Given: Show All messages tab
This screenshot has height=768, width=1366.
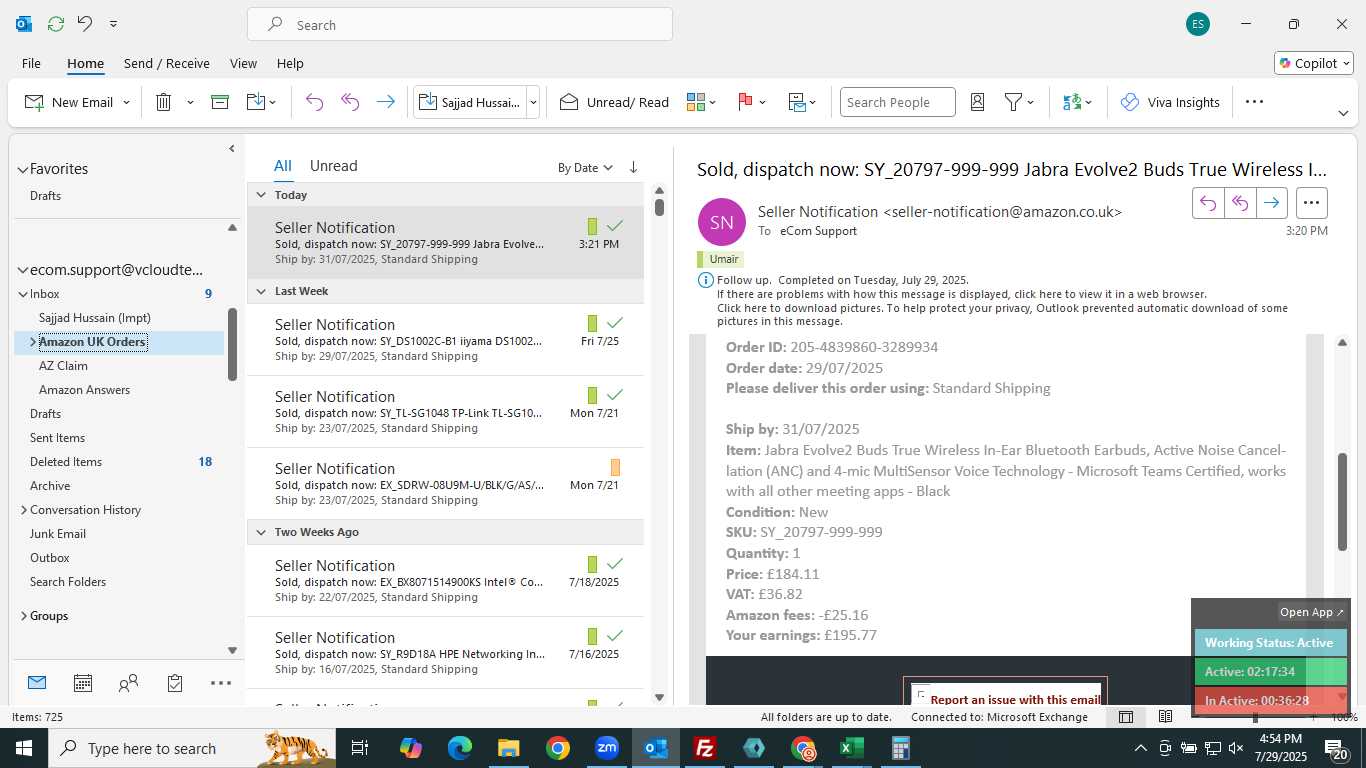Looking at the screenshot, I should (283, 166).
